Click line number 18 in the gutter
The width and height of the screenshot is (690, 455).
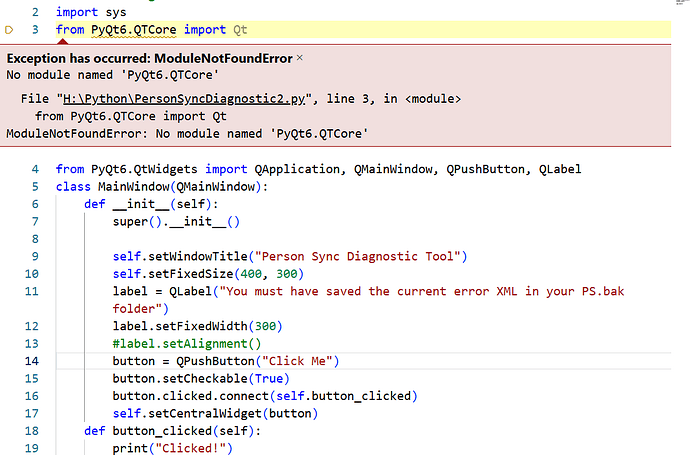coord(31,430)
